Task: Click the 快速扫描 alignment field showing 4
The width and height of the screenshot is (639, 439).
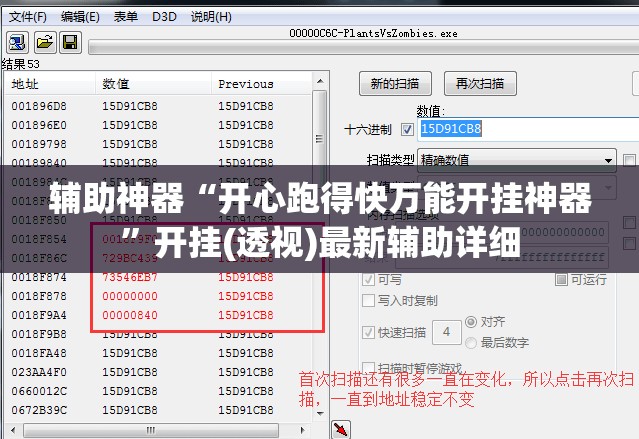Action: tap(446, 332)
